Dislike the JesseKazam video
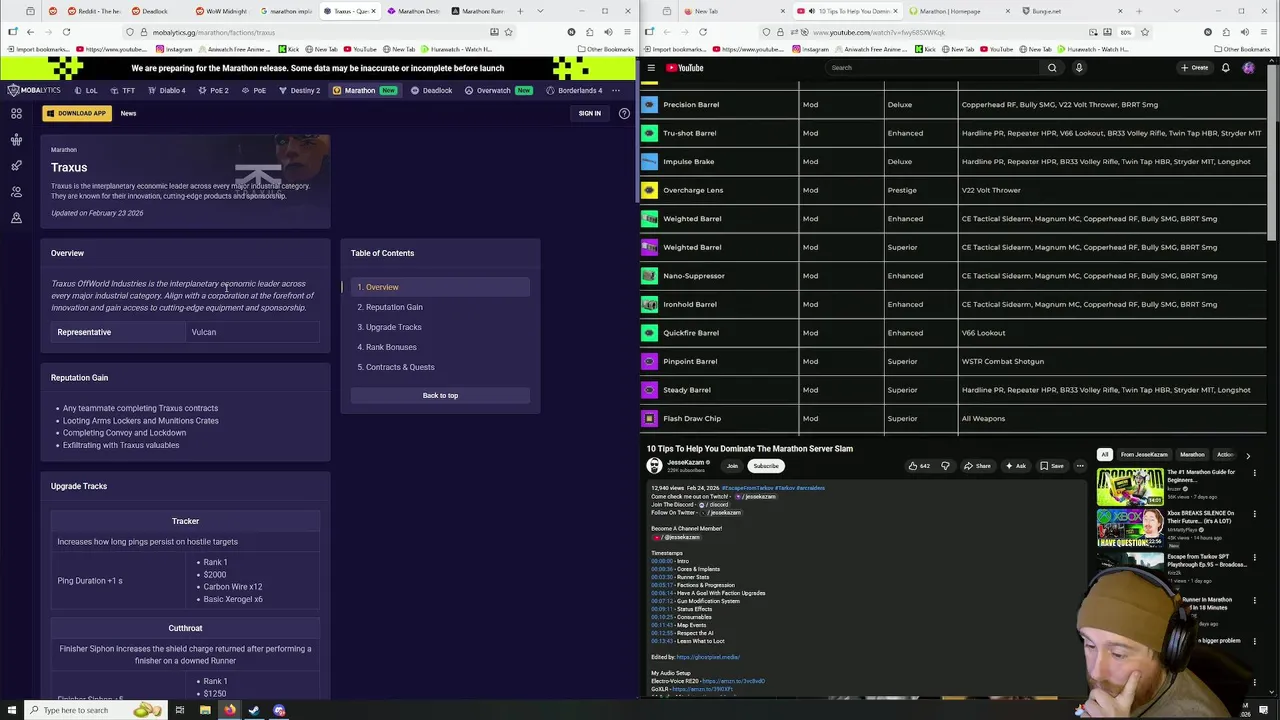Screen dimensions: 1280x720 point(945,466)
